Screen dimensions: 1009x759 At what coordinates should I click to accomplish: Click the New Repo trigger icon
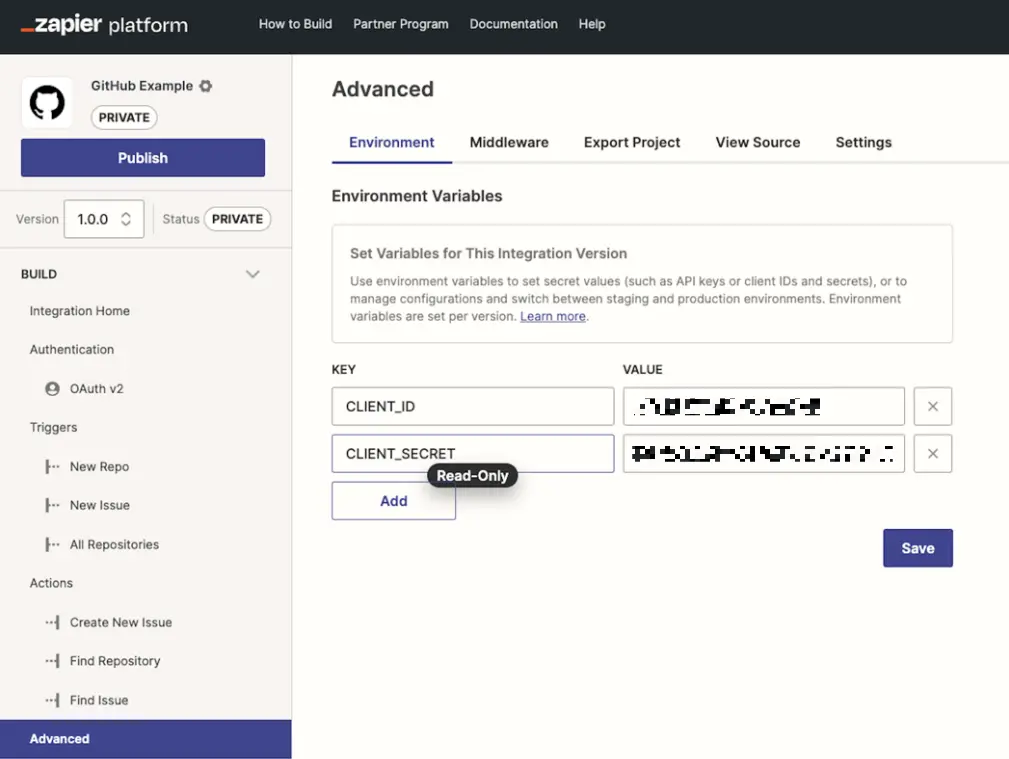(52, 467)
